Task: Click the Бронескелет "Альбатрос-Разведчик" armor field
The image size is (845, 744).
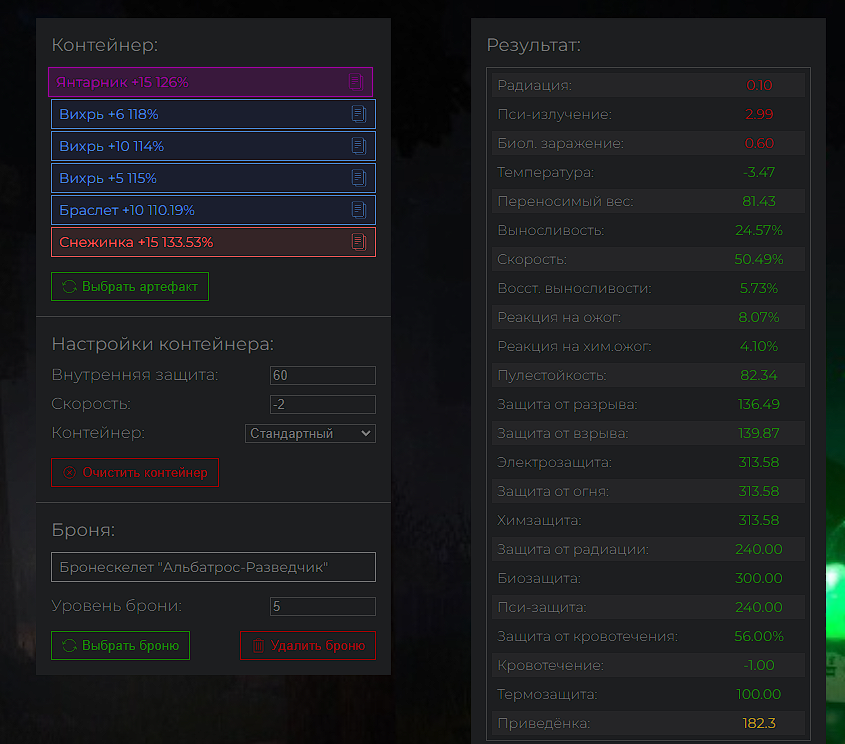Action: (x=213, y=567)
